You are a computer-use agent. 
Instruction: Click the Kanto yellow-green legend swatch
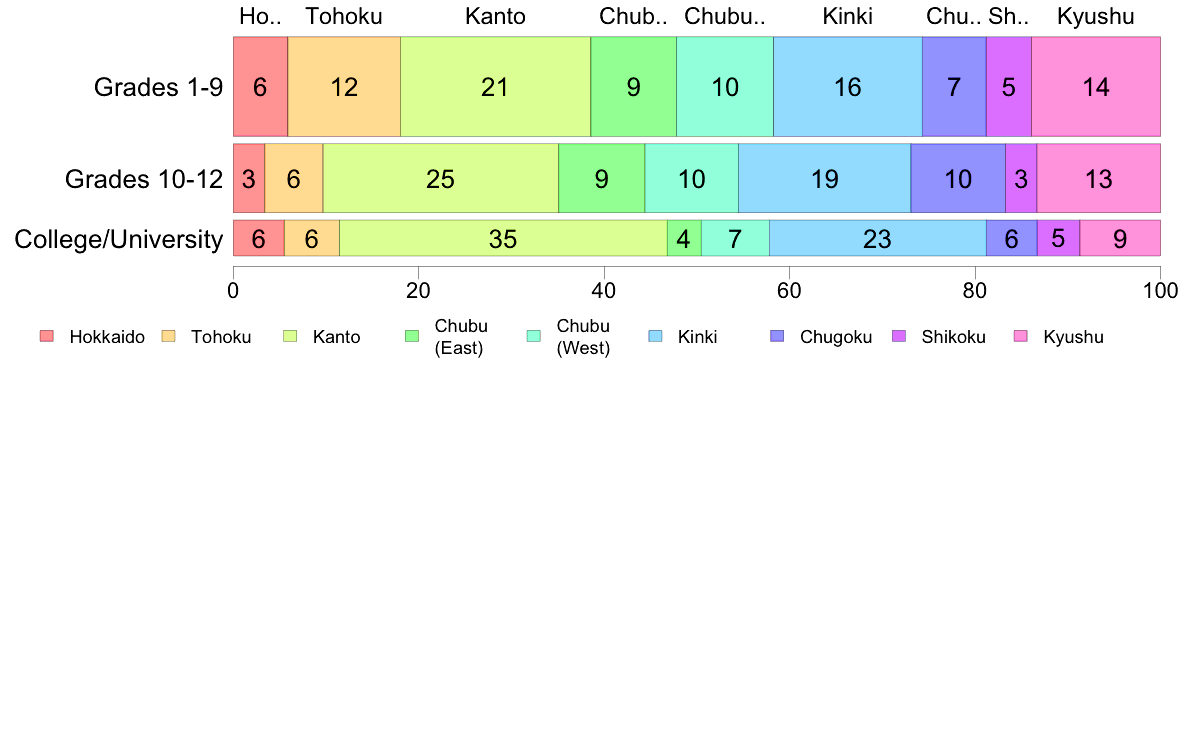point(290,337)
